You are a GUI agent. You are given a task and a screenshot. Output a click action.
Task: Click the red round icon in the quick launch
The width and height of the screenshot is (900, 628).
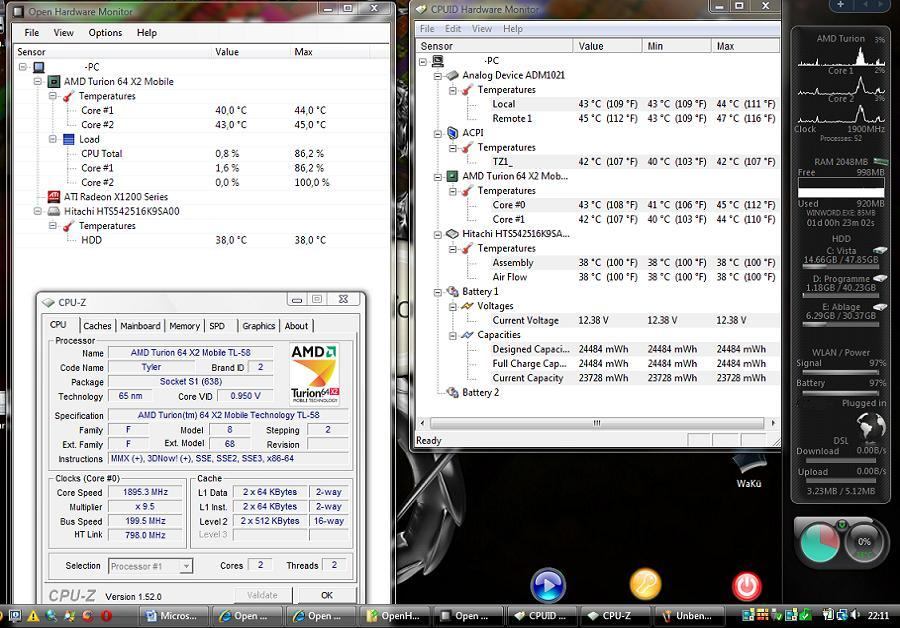pyautogui.click(x=106, y=616)
